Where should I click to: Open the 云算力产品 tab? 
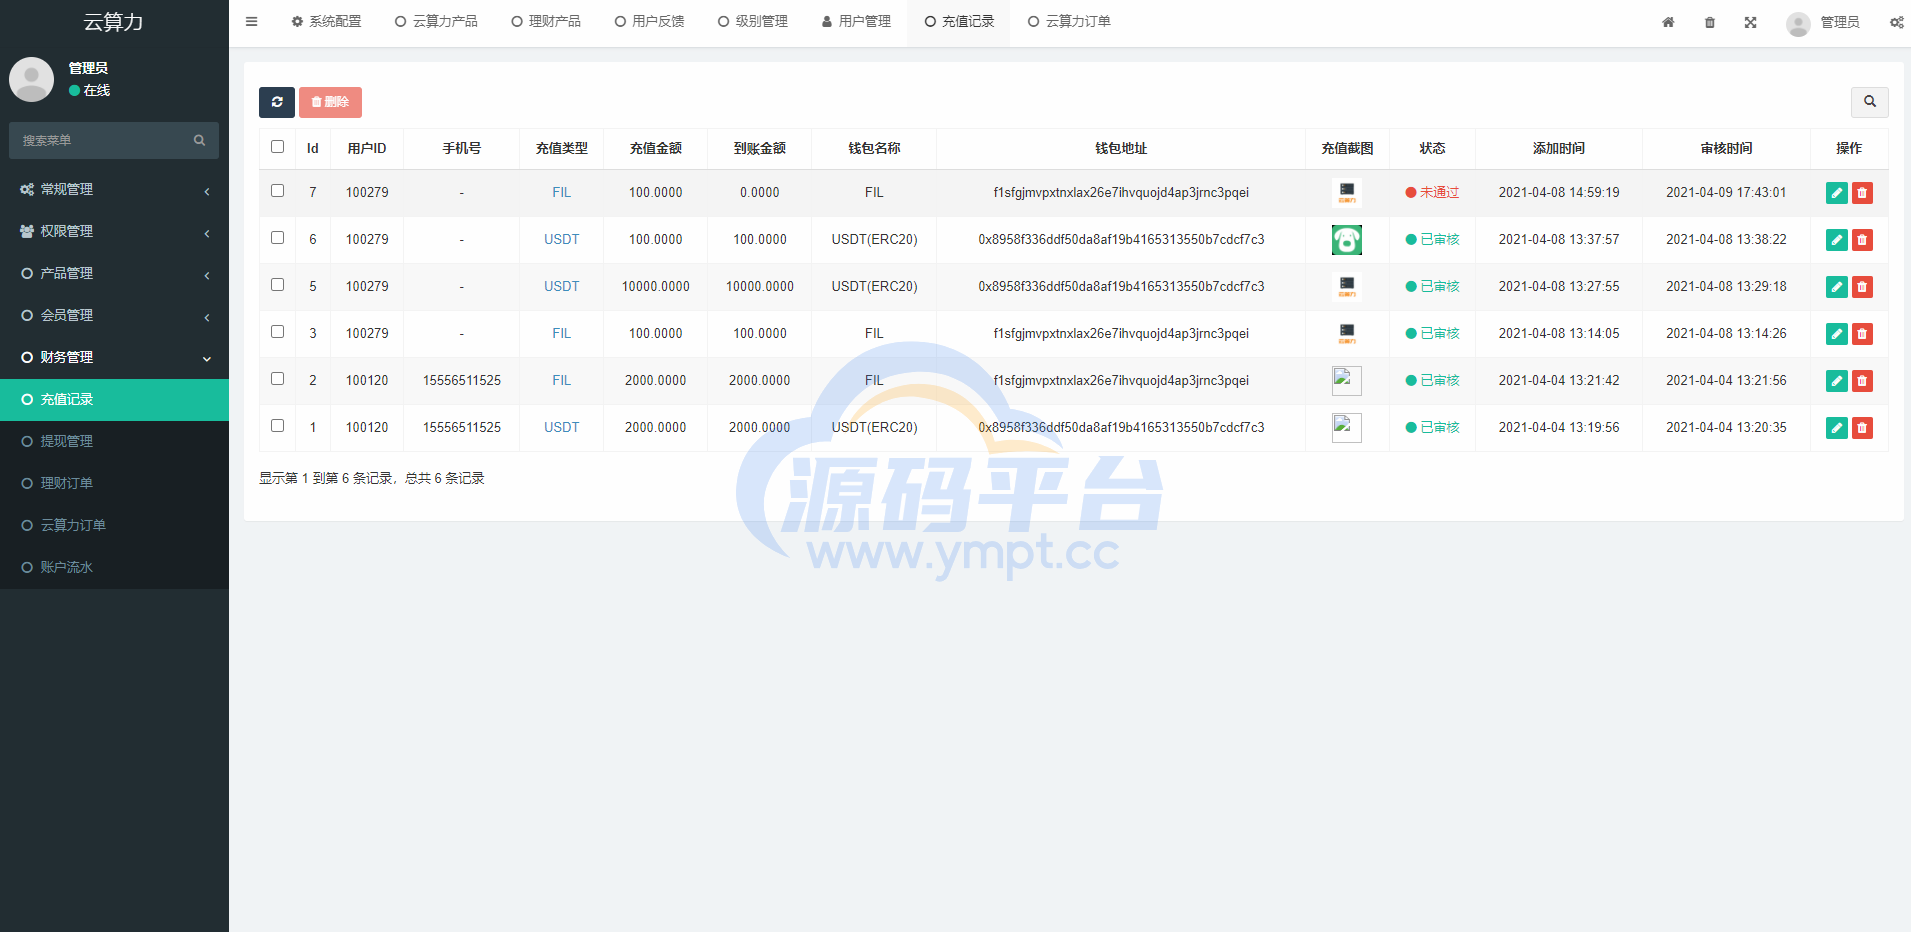click(x=436, y=22)
